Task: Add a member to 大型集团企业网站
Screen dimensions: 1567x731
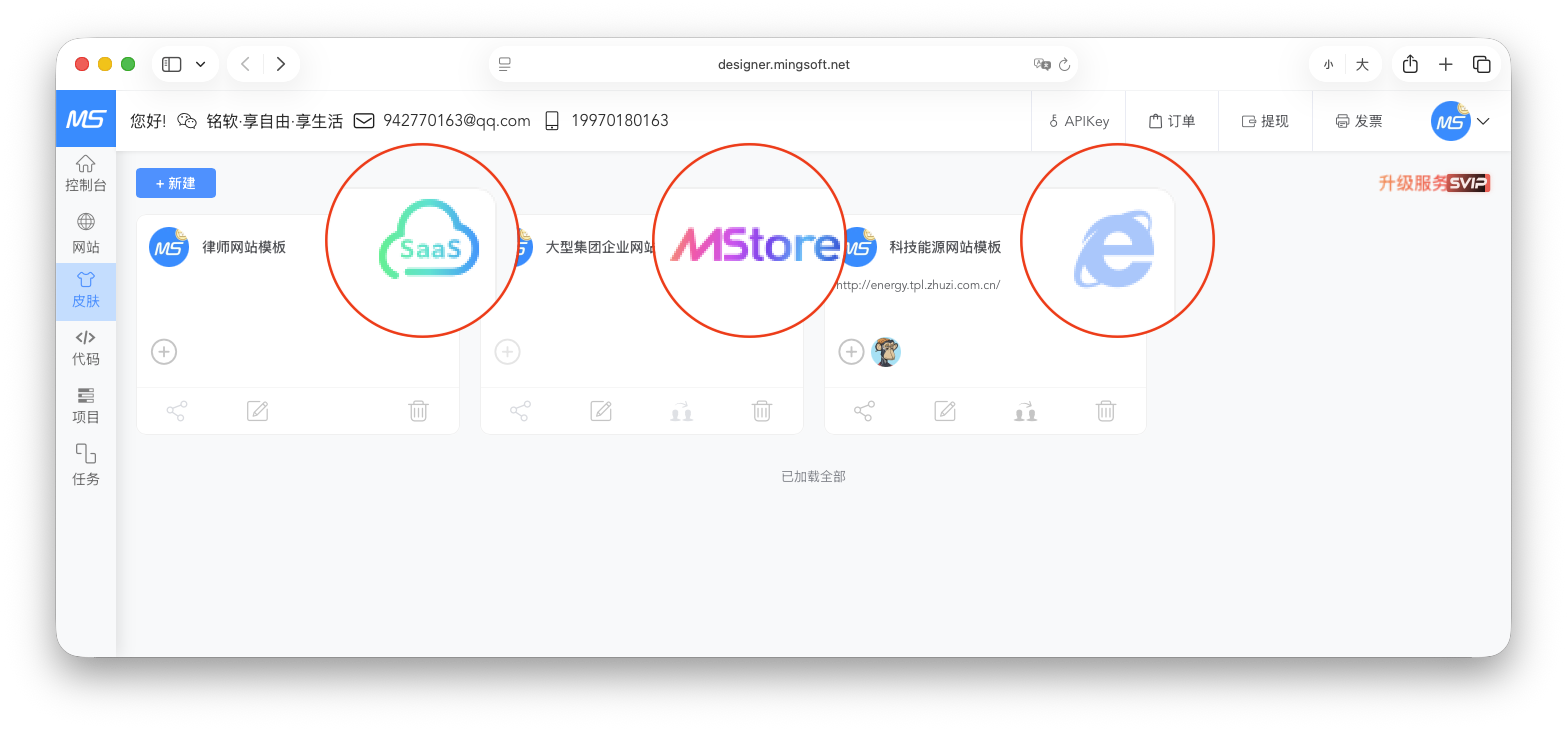Action: (x=508, y=352)
